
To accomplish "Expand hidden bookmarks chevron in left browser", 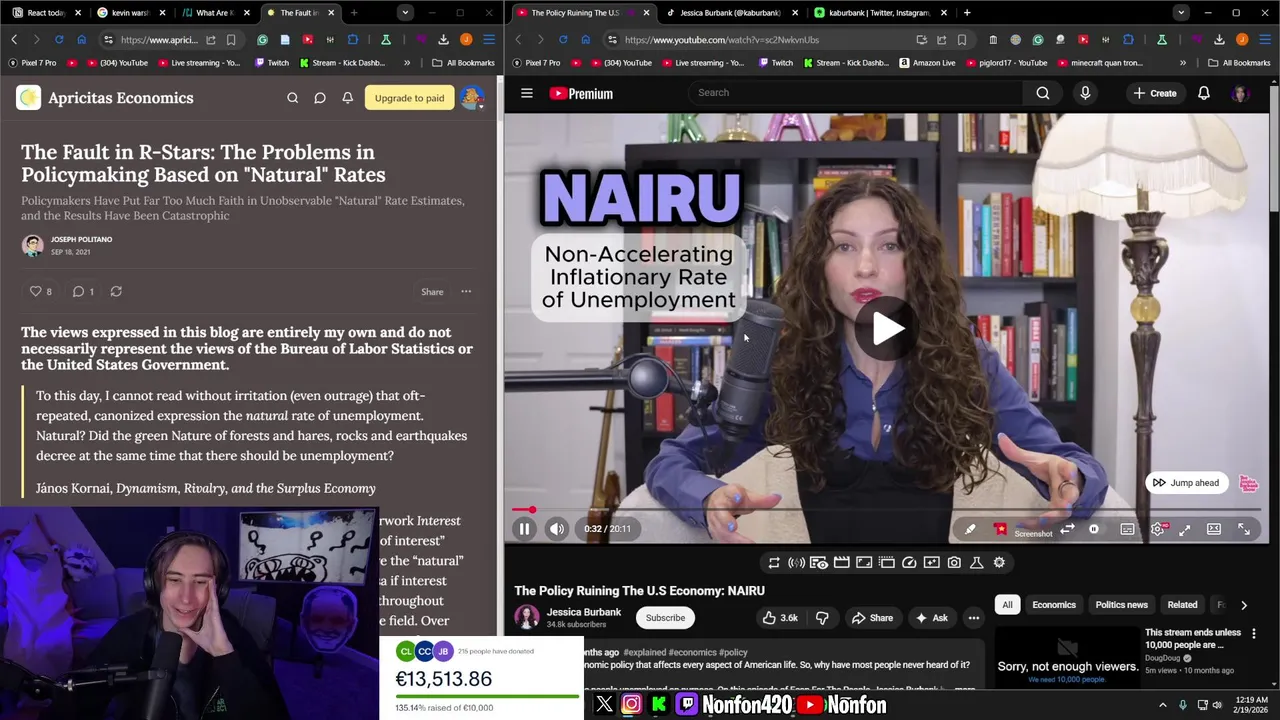I will coord(407,62).
